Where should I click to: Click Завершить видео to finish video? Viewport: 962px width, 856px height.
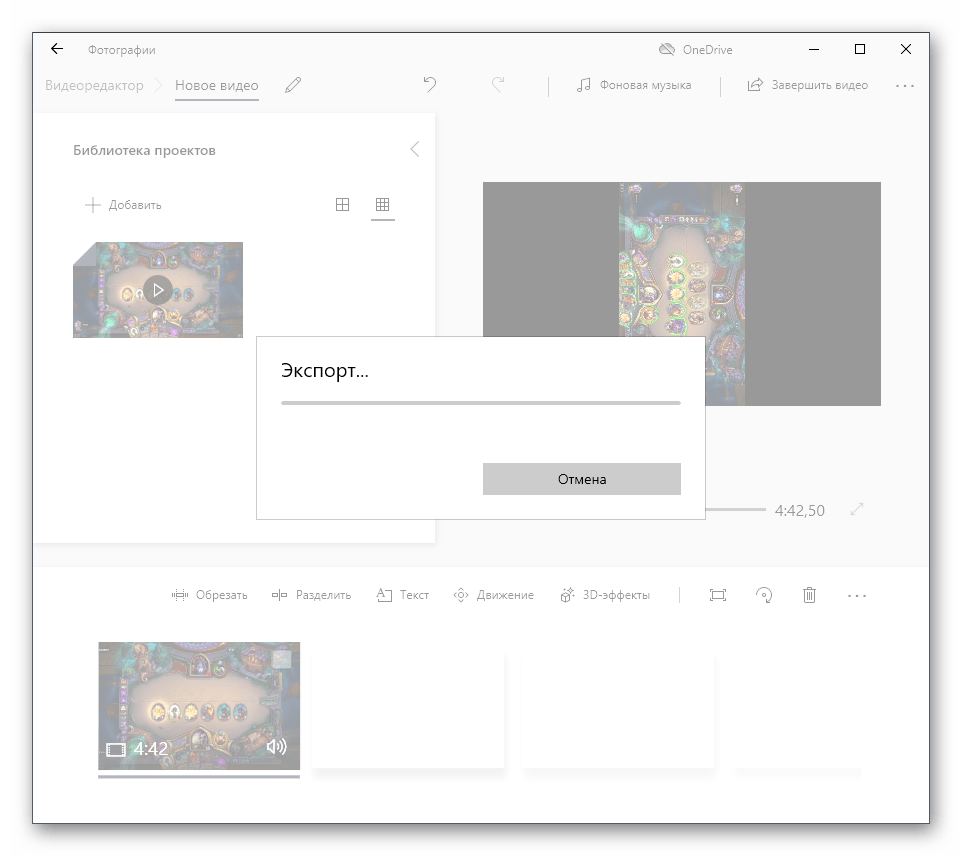[x=808, y=86]
